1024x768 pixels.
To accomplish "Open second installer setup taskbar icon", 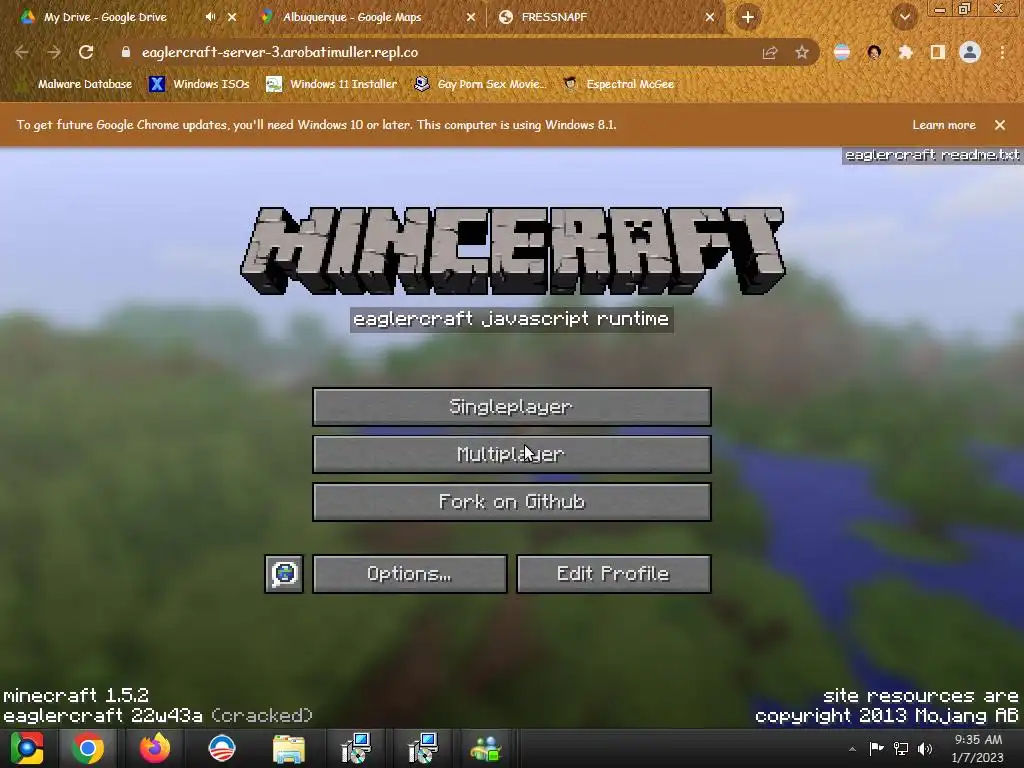I will [423, 748].
